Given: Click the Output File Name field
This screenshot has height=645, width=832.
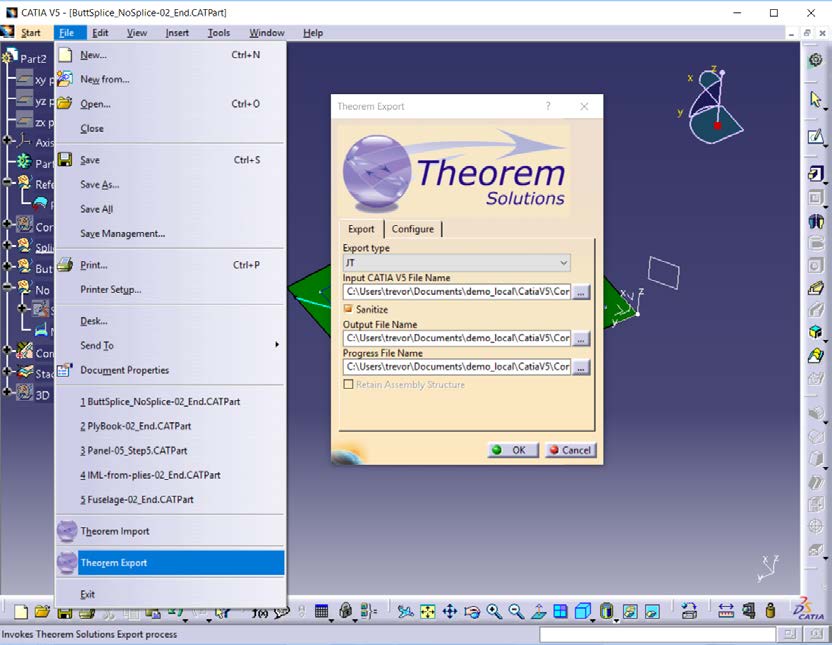Looking at the screenshot, I should 457,338.
